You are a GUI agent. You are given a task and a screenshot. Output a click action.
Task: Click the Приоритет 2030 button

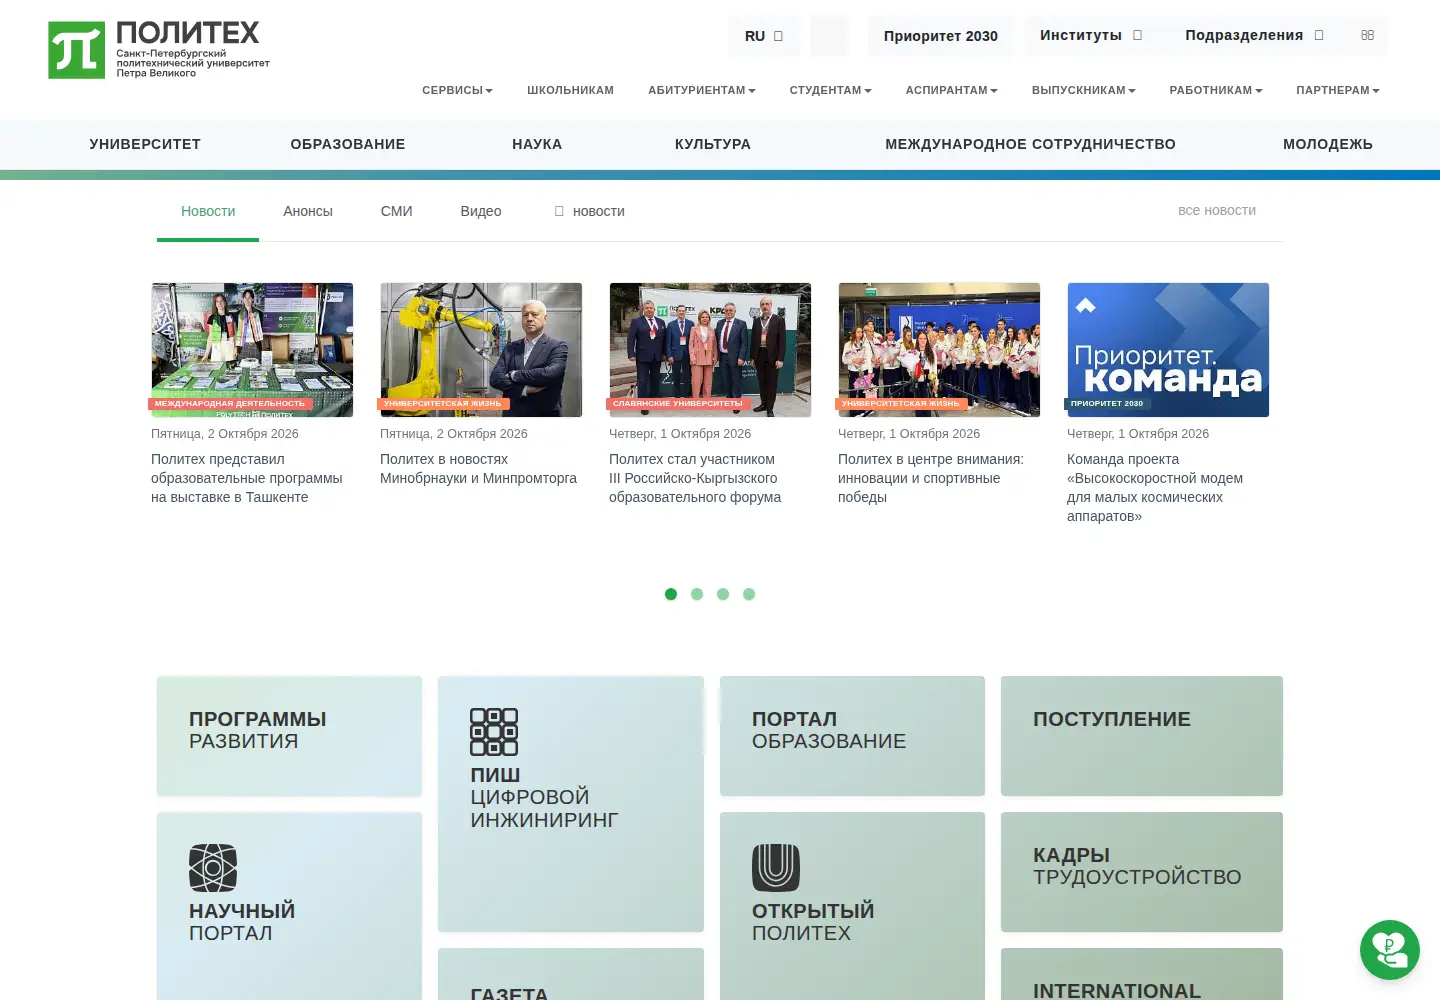click(x=941, y=36)
